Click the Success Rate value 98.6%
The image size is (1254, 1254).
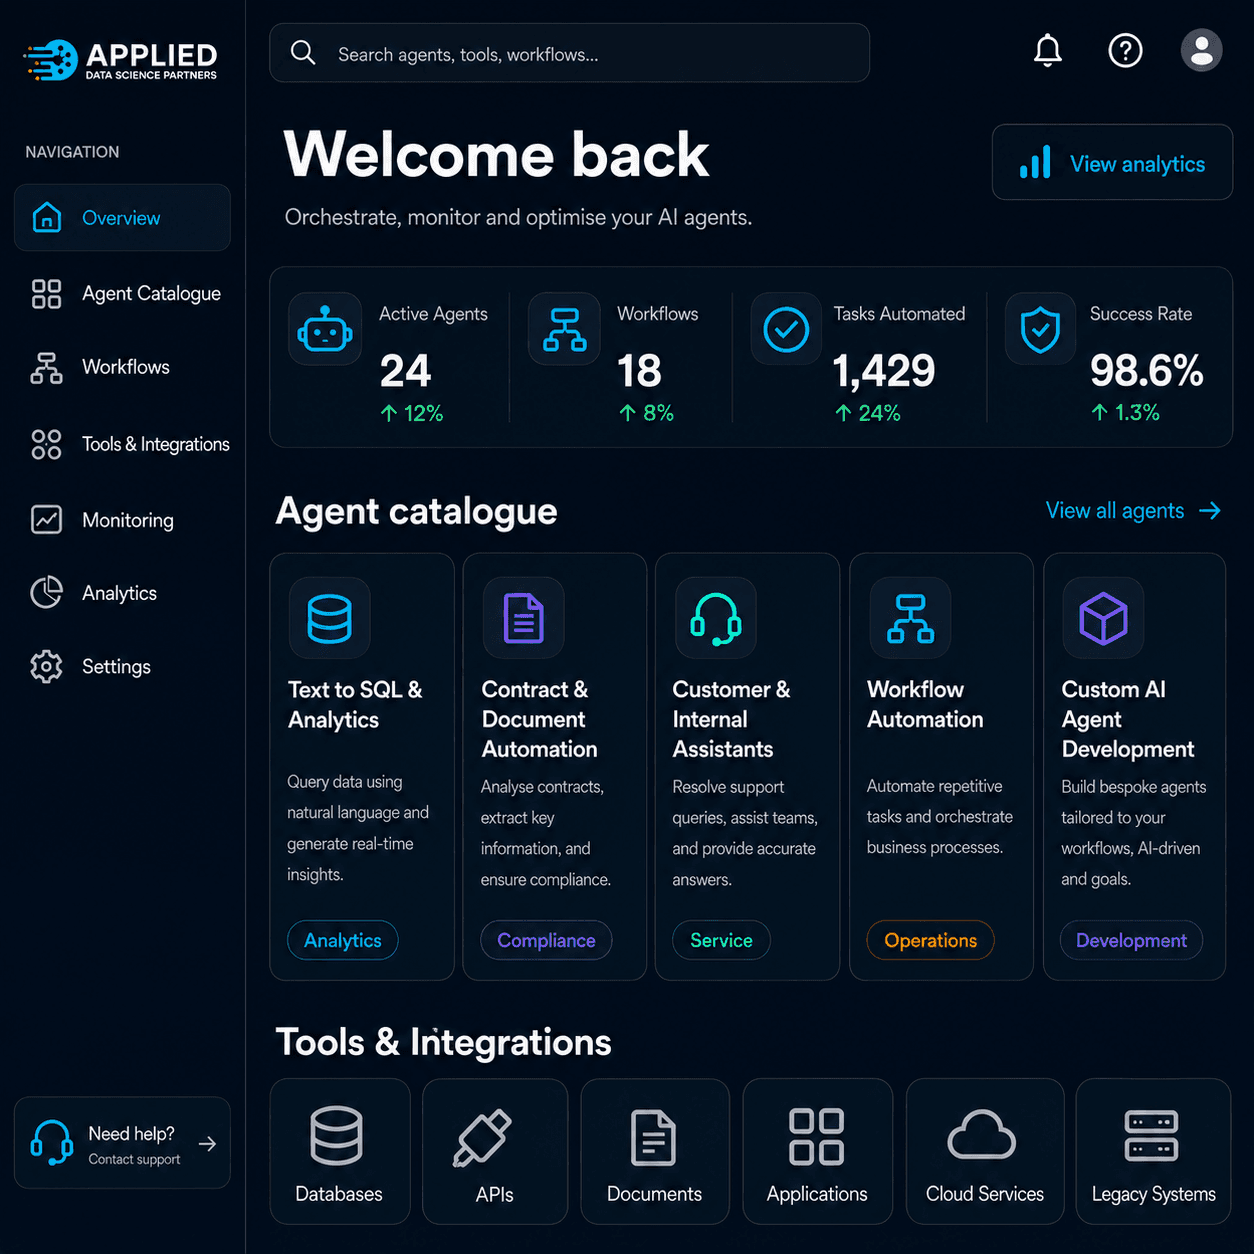(1146, 371)
